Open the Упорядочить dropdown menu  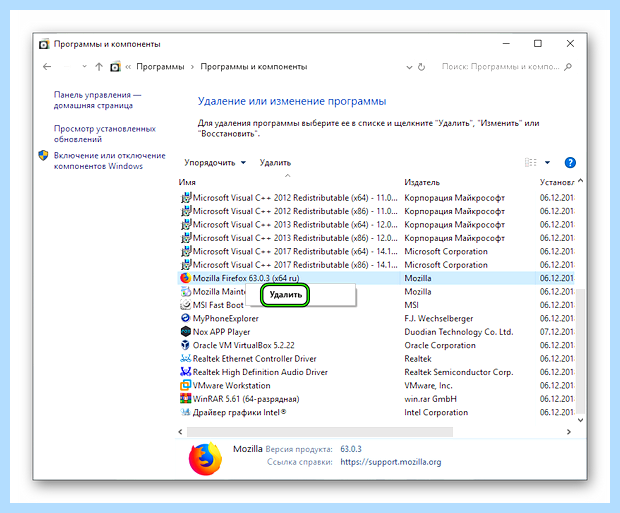coord(215,163)
